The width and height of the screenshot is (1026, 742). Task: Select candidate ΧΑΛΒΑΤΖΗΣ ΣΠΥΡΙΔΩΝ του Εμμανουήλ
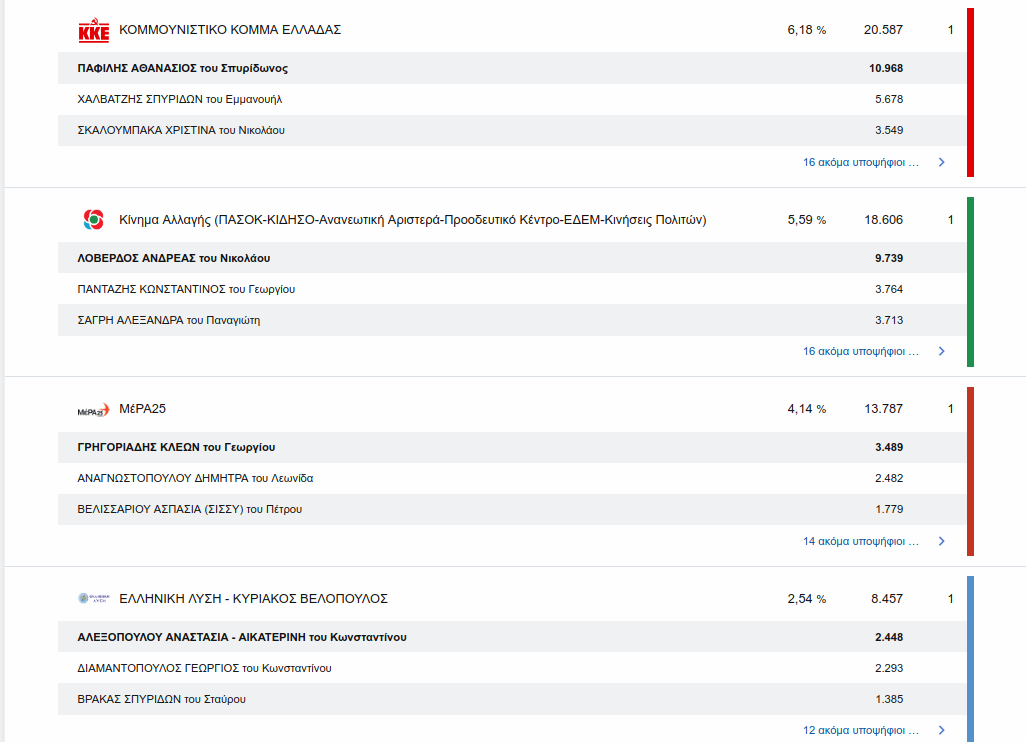click(180, 99)
